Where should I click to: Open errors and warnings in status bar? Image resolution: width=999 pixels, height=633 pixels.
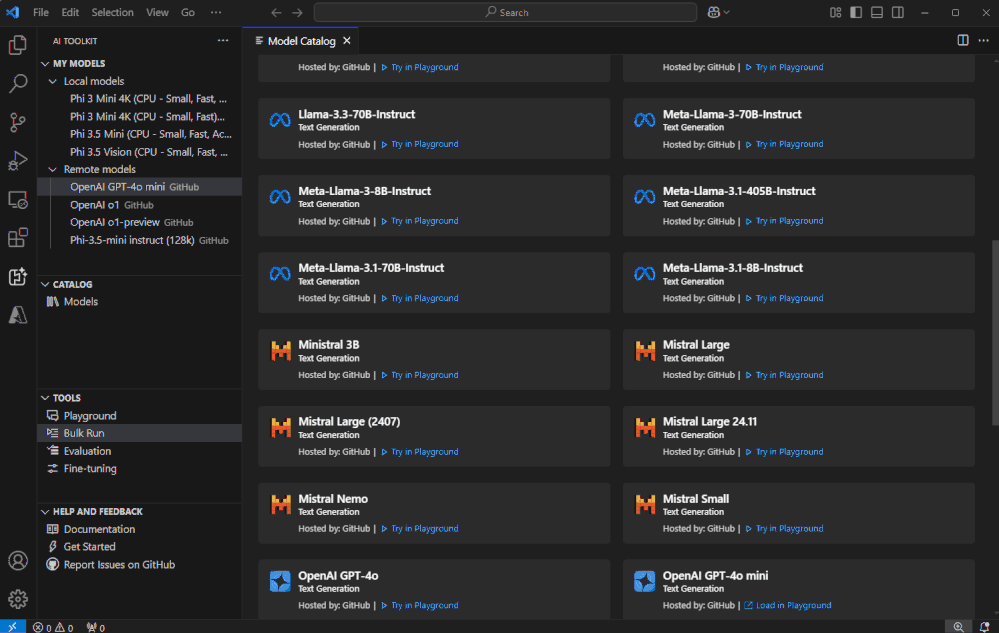[53, 627]
